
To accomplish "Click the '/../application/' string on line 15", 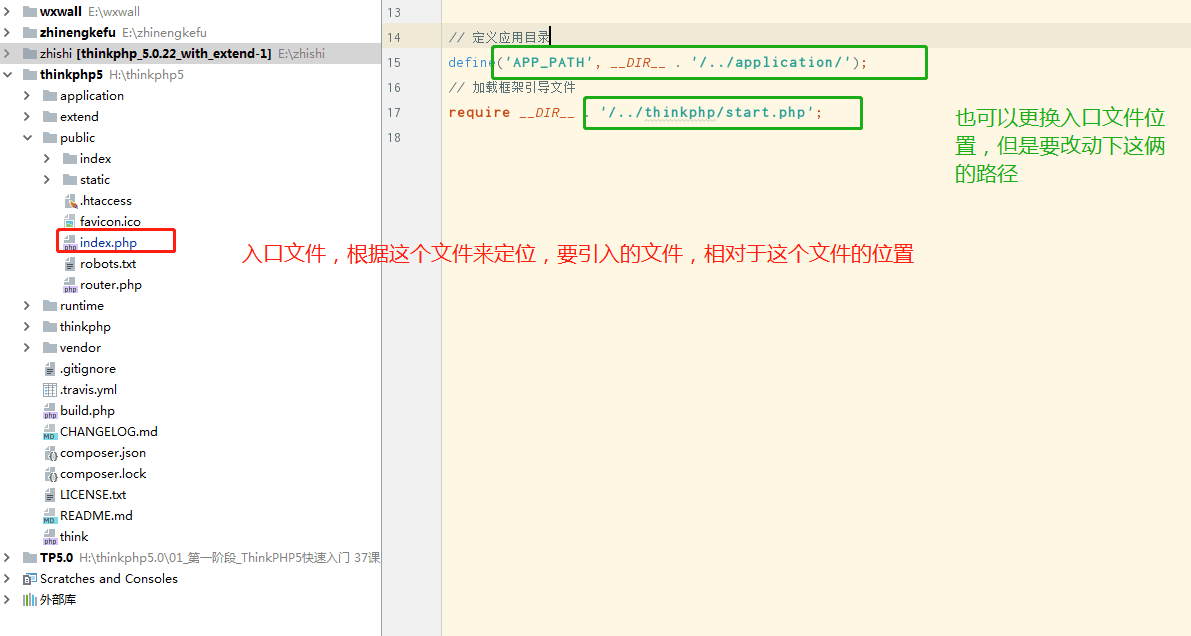I will click(x=771, y=62).
